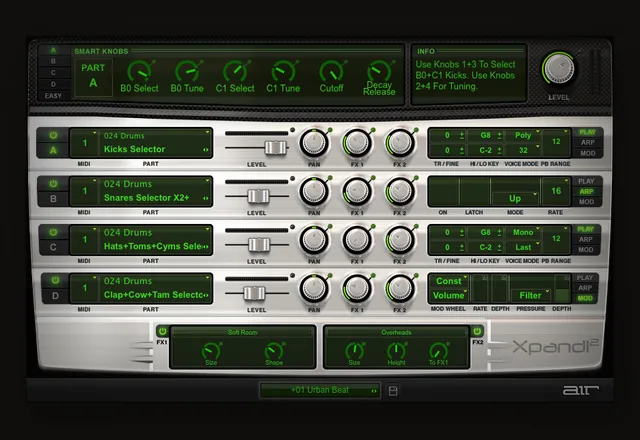The width and height of the screenshot is (640, 440).
Task: Click the PAN knob of part C
Action: 313,240
